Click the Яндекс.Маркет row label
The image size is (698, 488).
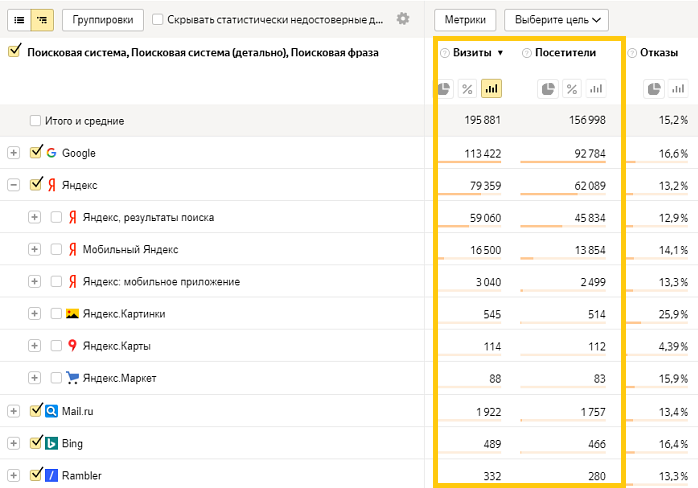point(119,378)
